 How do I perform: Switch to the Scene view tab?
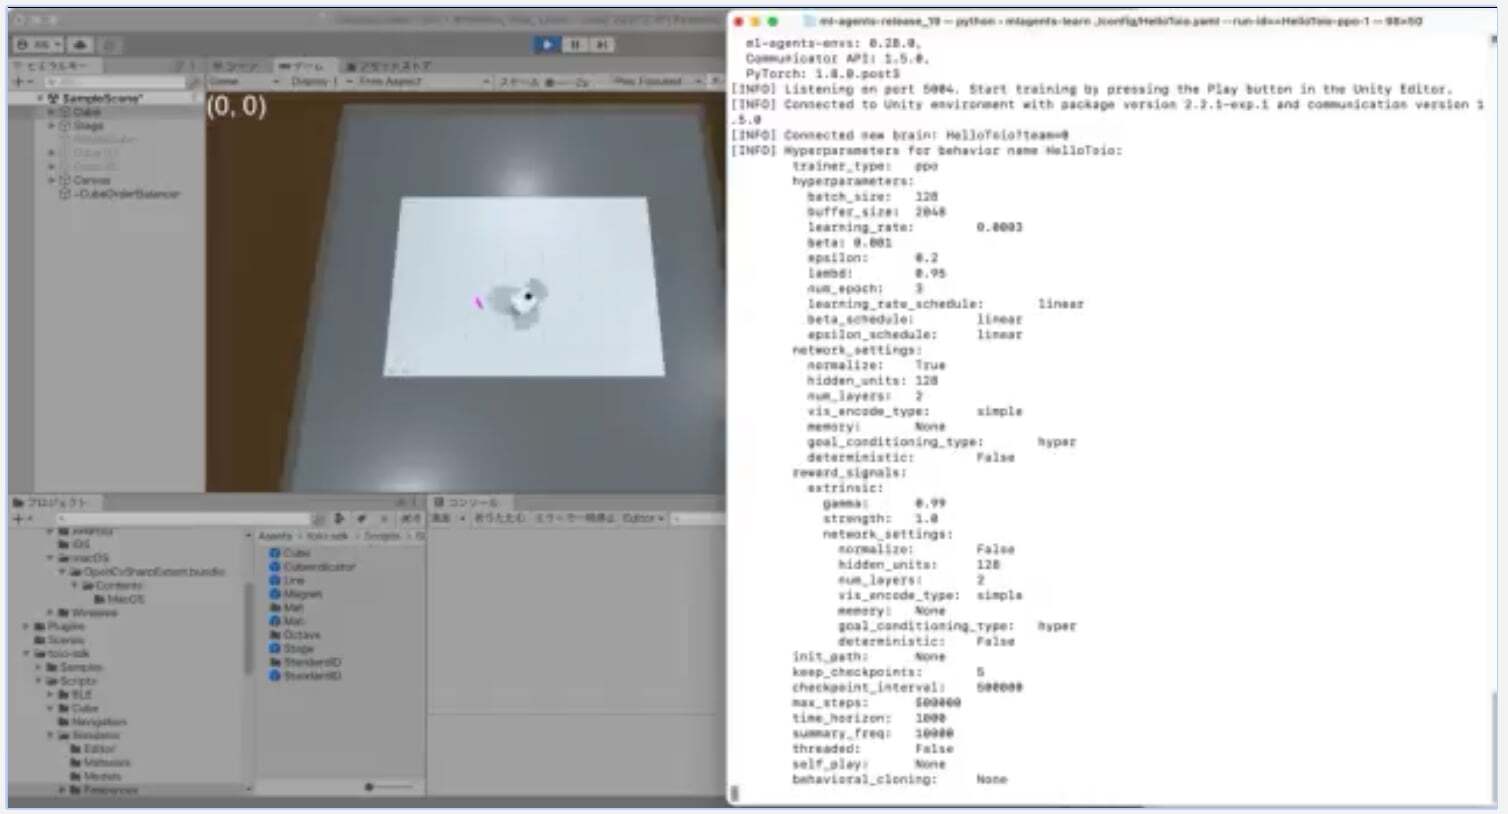tap(237, 66)
